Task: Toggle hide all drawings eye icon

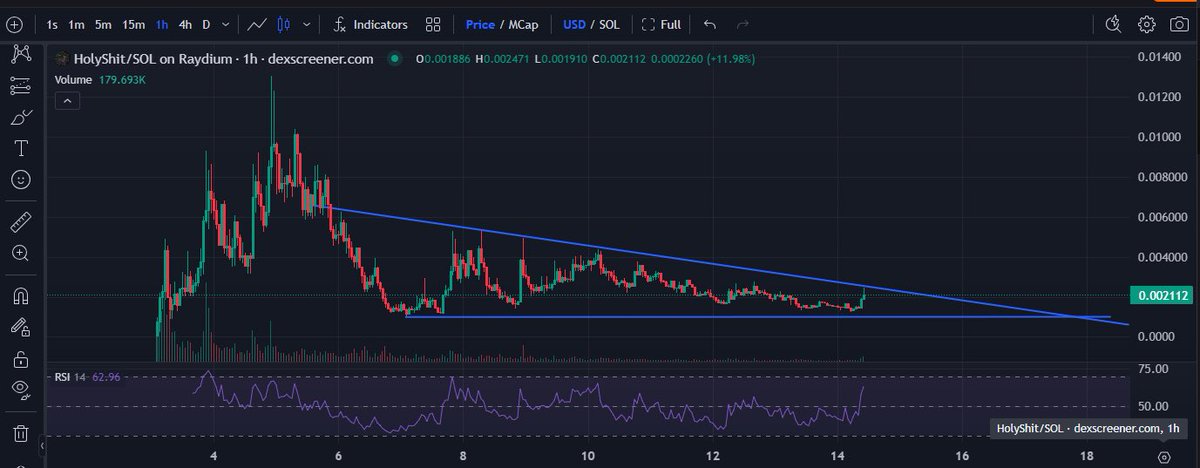Action: click(20, 389)
